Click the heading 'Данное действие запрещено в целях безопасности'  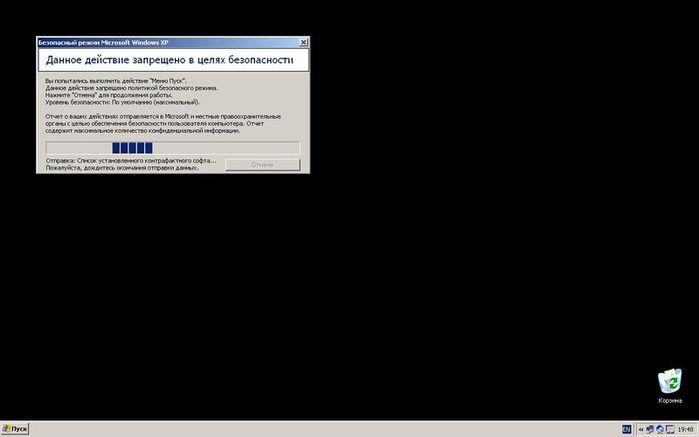[169, 60]
